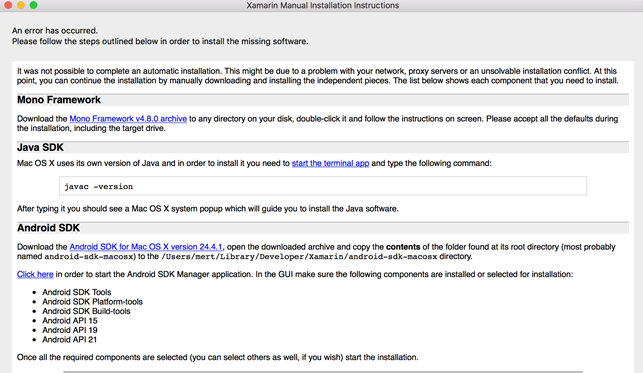The width and height of the screenshot is (643, 373).
Task: Open the Mono Framework v4.8.0 archive link
Action: [128, 119]
